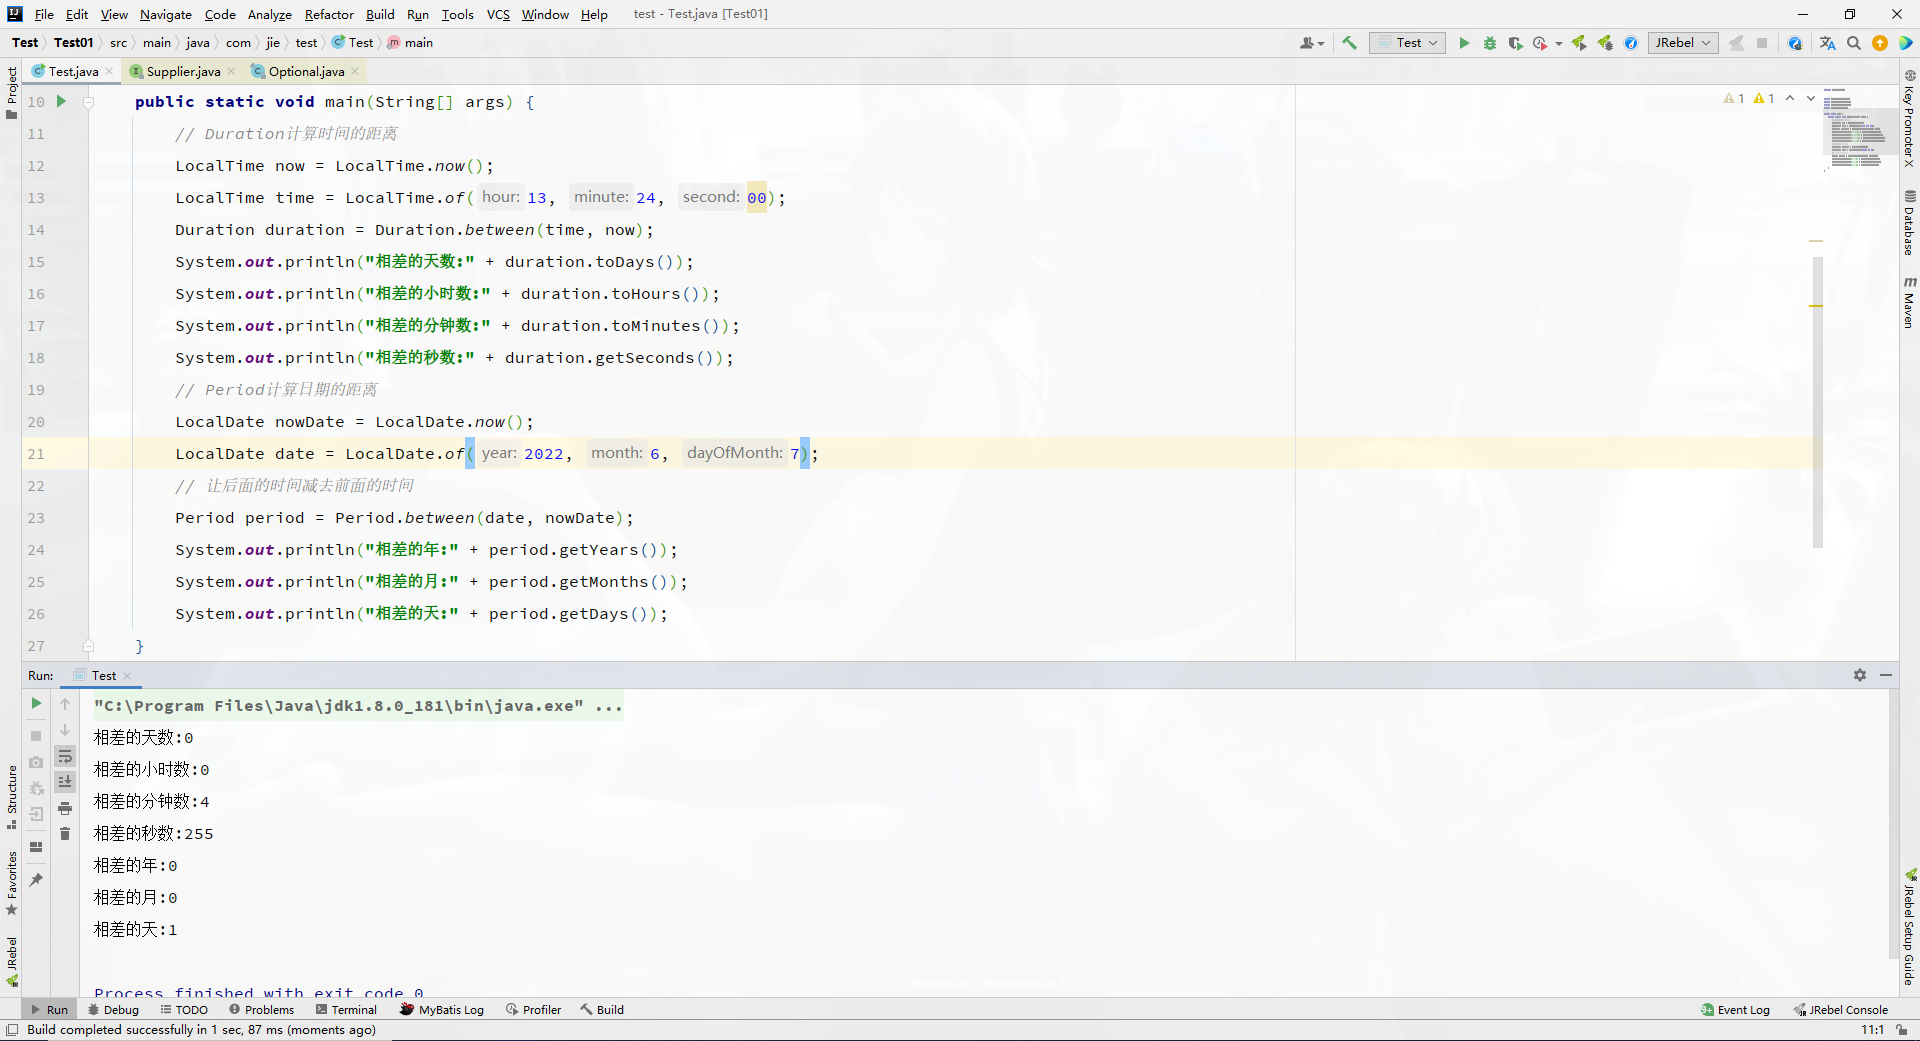Open the Test run configuration dropdown

pos(1408,43)
